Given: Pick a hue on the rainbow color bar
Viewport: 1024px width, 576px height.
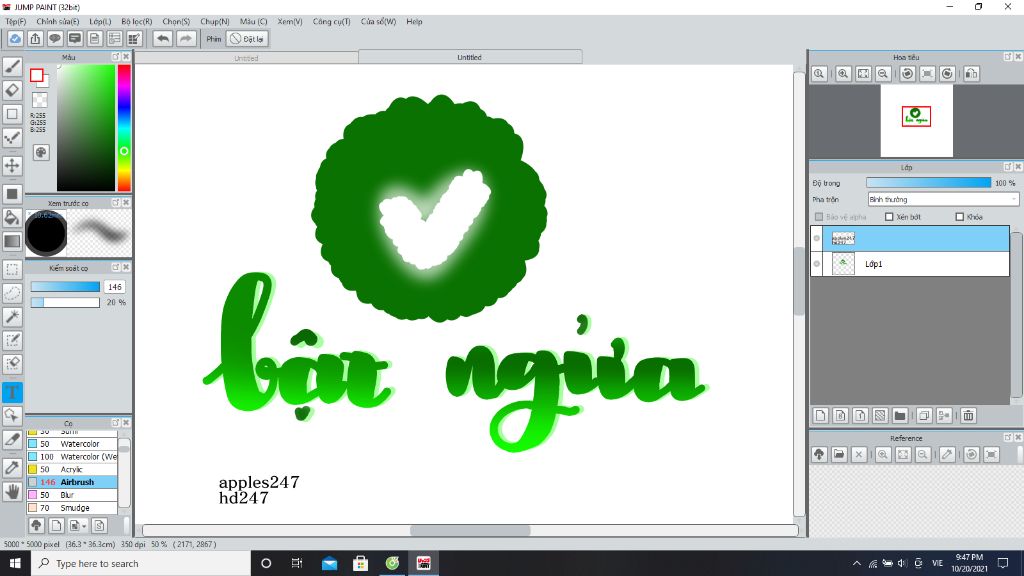Looking at the screenshot, I should pos(123,127).
